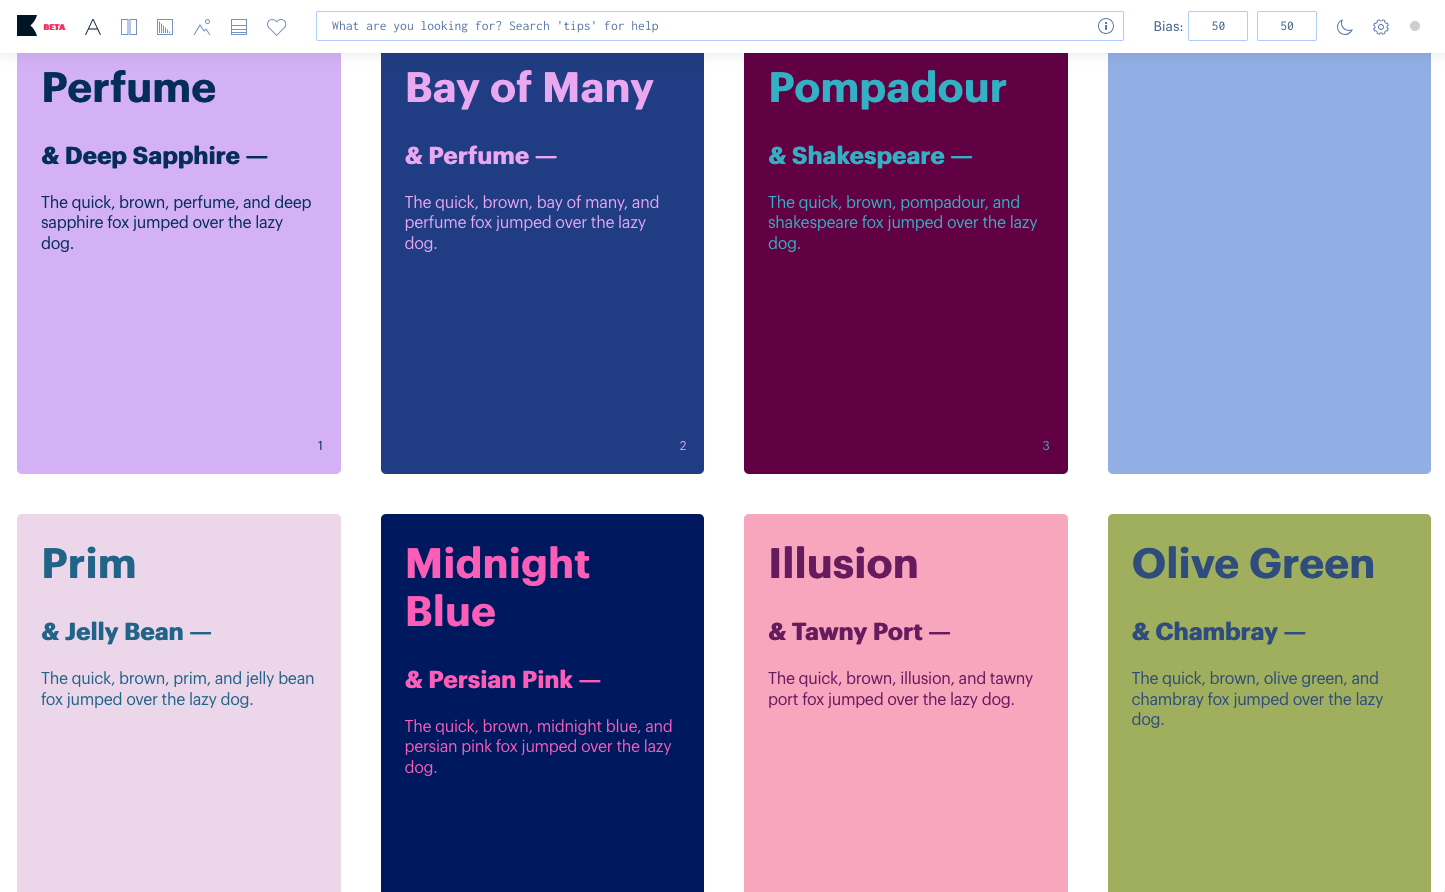Select the Bay of Many & Perfume card
The width and height of the screenshot is (1445, 892).
coord(542,263)
